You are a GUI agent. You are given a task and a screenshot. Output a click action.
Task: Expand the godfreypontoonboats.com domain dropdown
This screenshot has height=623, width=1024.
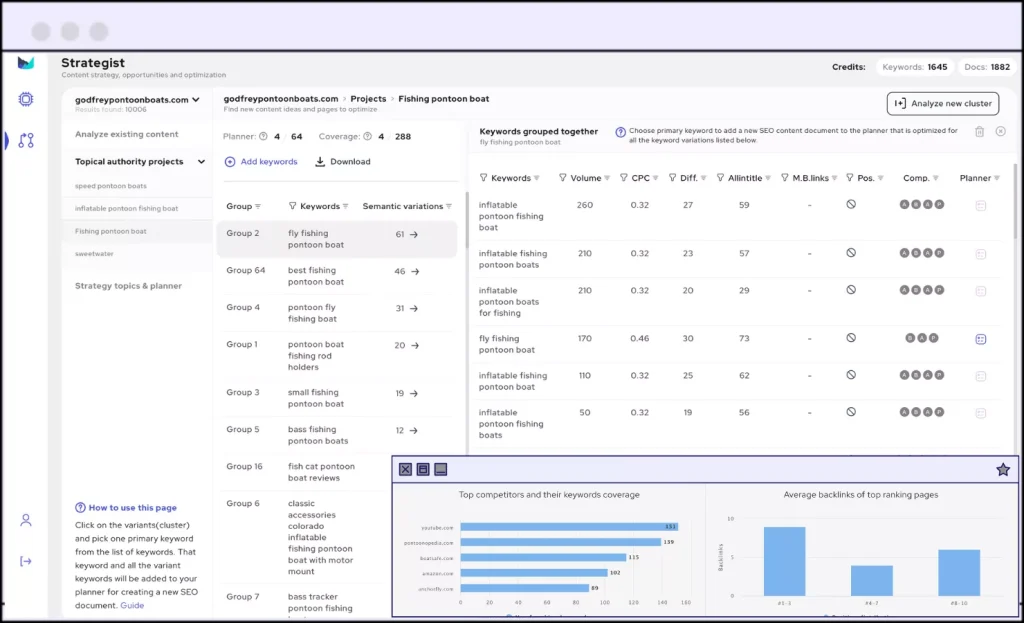pos(196,100)
